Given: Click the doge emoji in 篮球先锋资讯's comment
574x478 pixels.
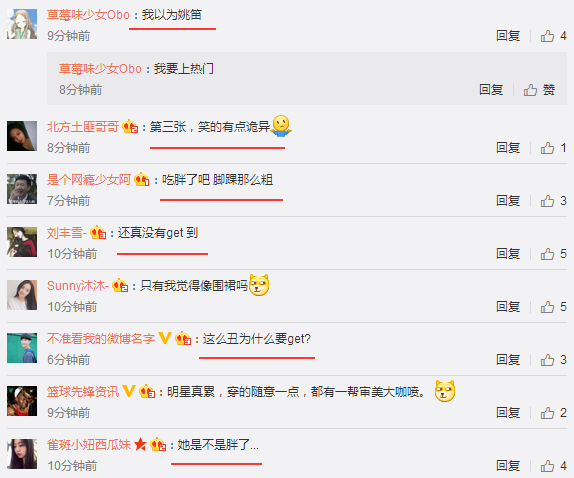Looking at the screenshot, I should [445, 391].
